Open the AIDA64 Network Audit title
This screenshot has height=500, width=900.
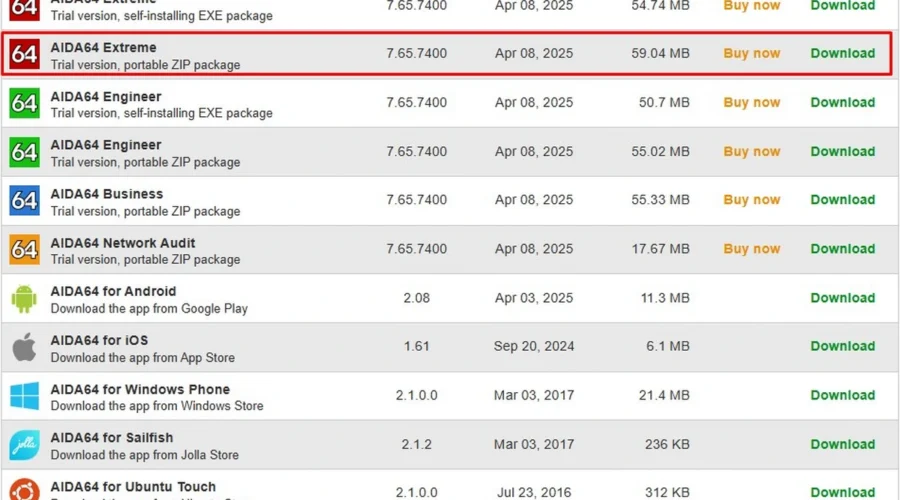coord(123,243)
